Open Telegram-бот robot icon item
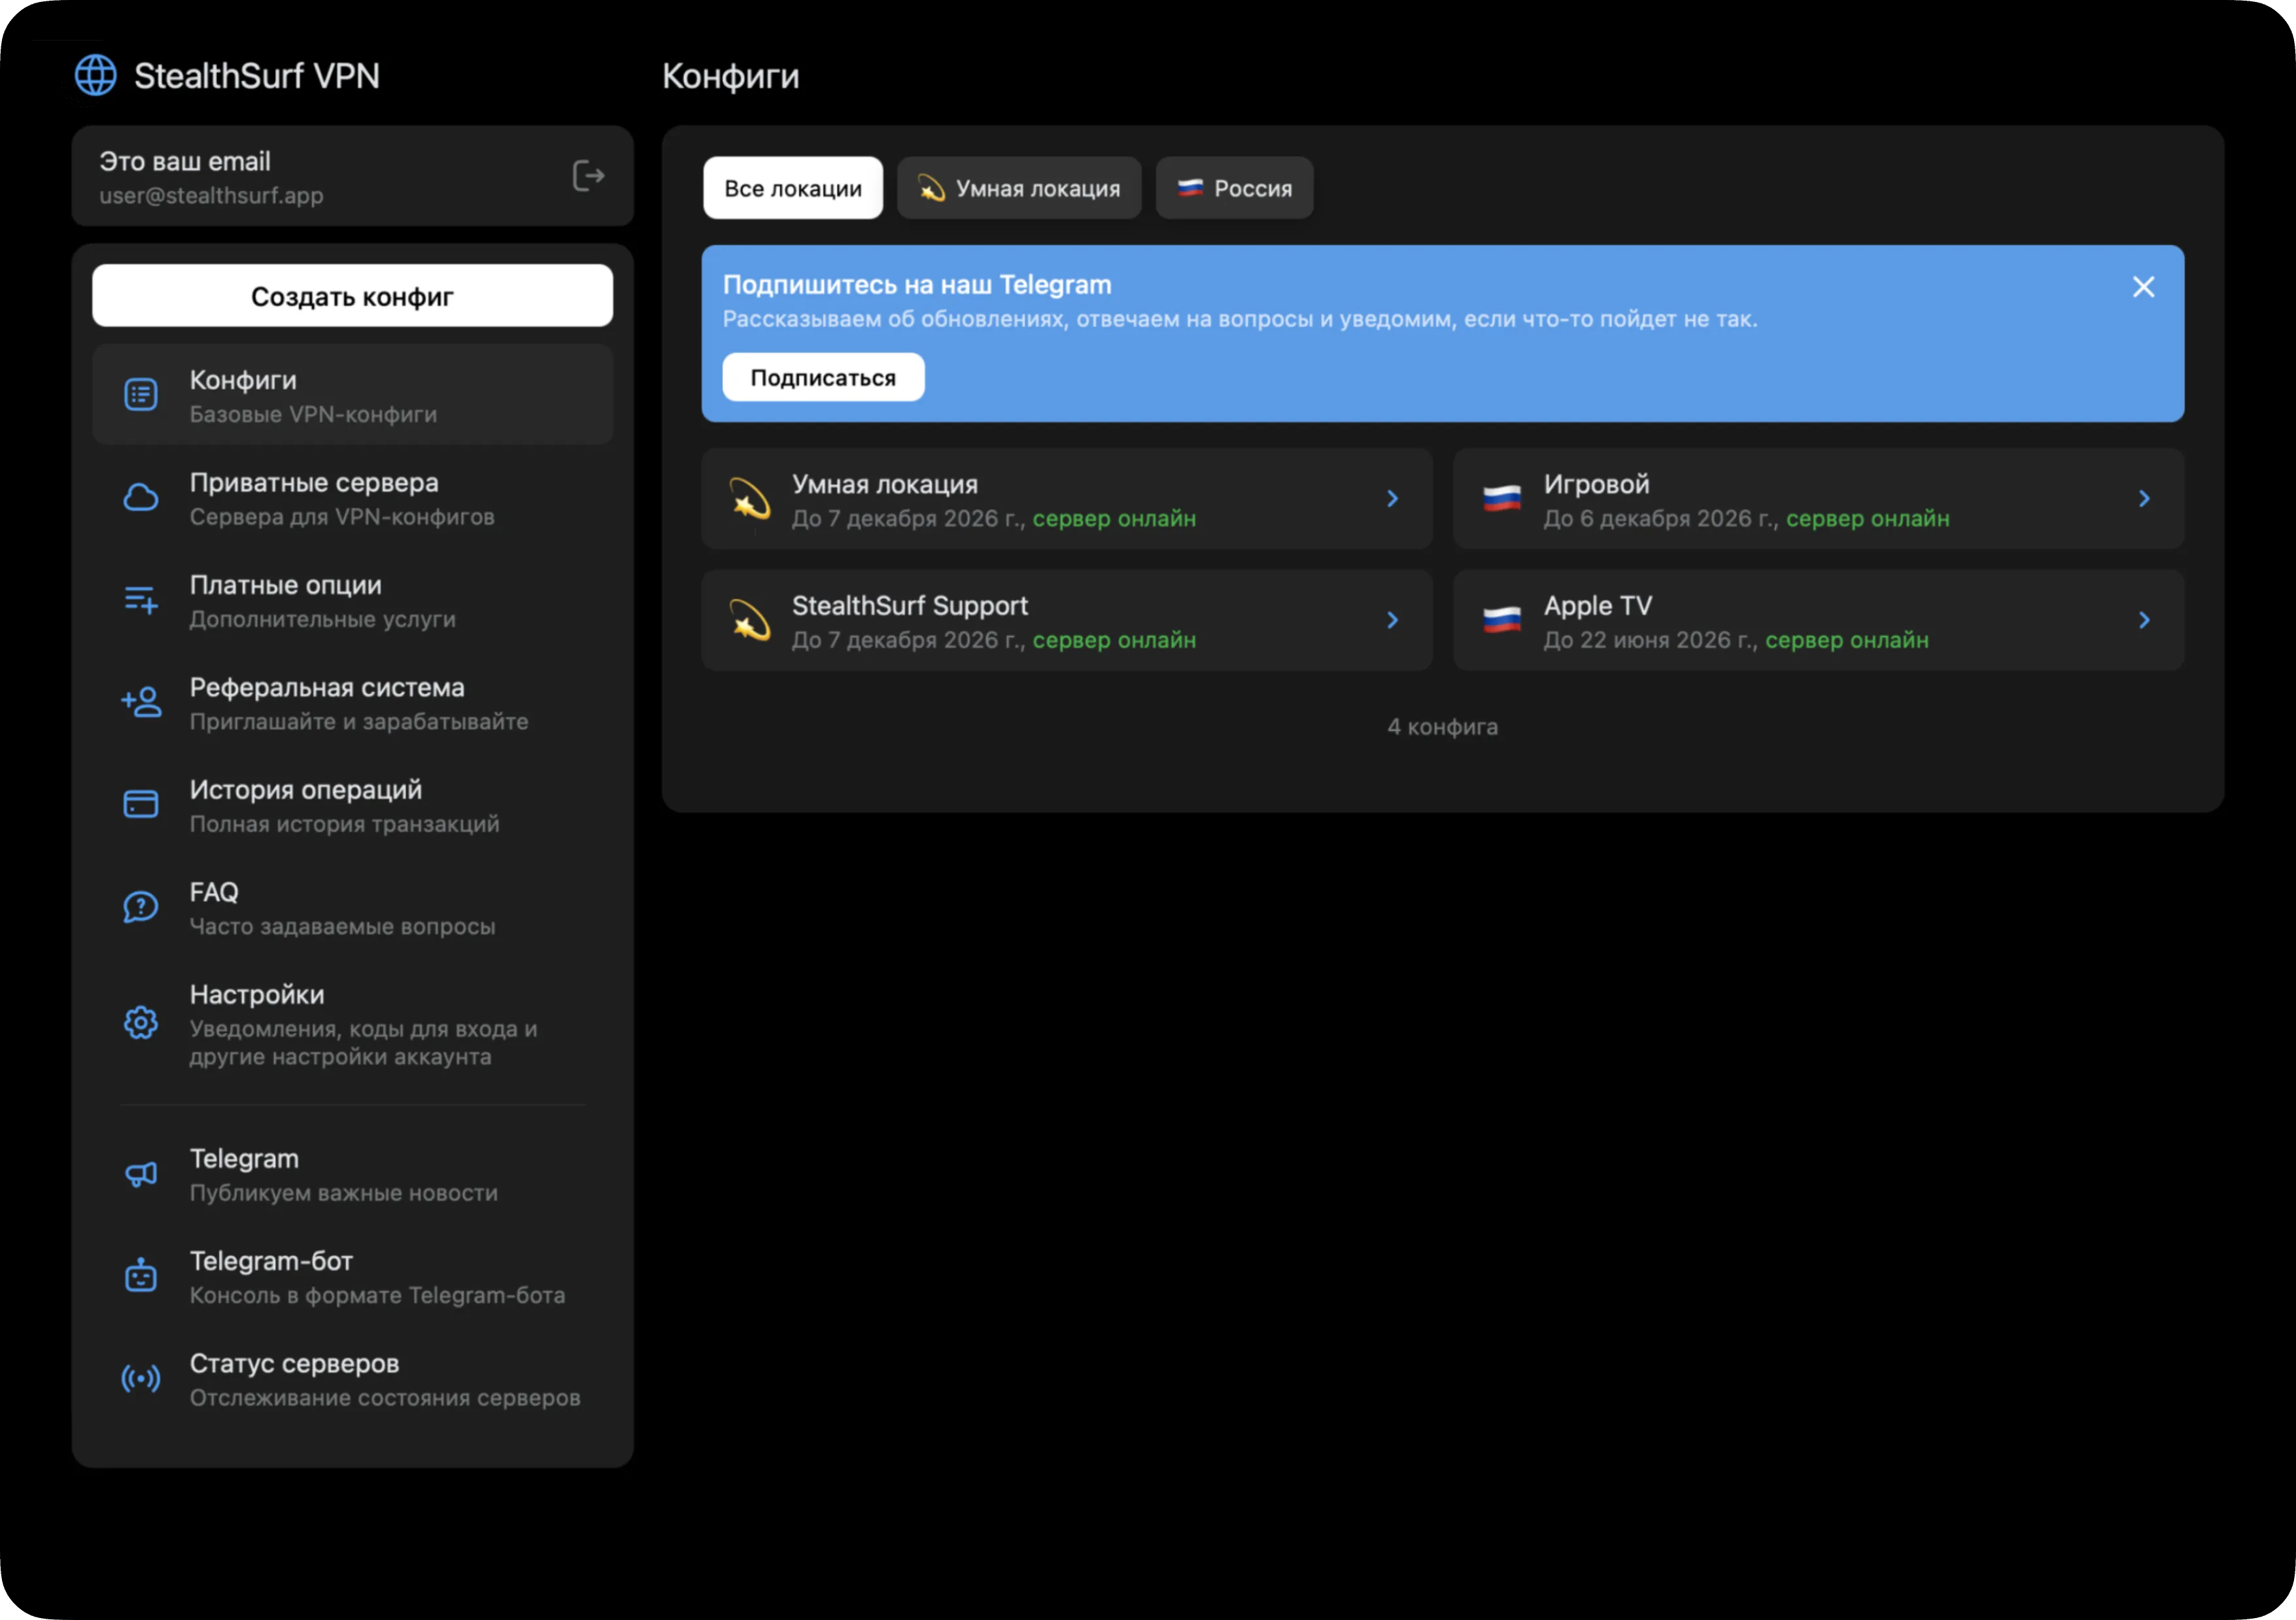Viewport: 2296px width, 1620px height. [141, 1276]
